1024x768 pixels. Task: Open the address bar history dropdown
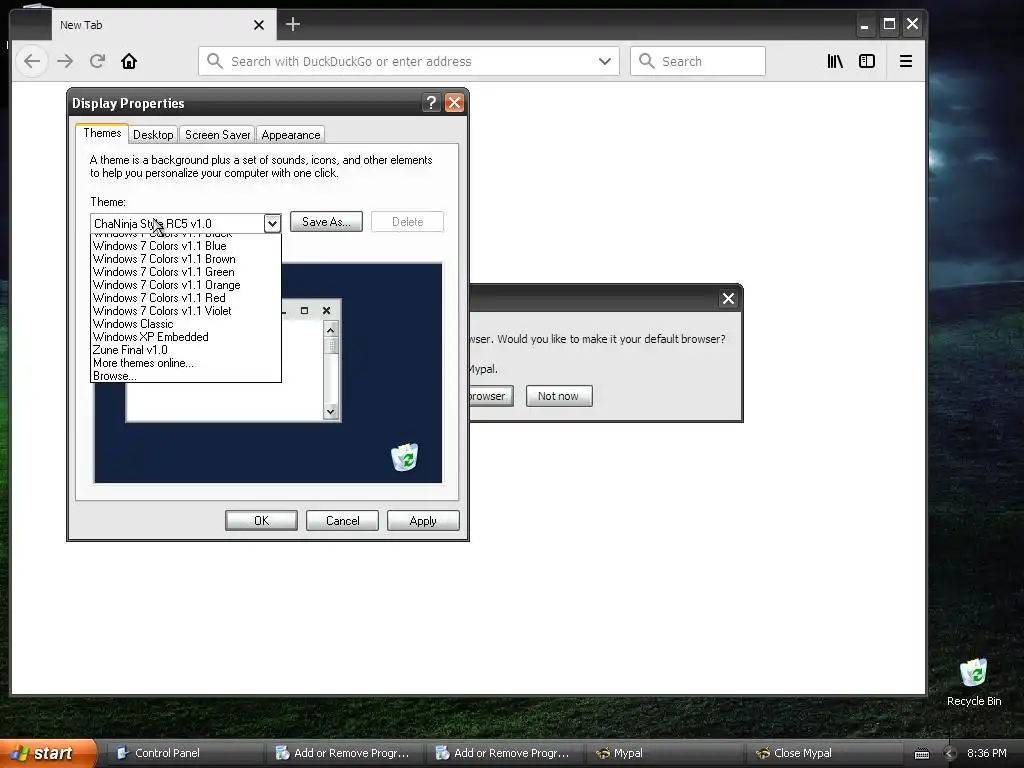tap(605, 61)
